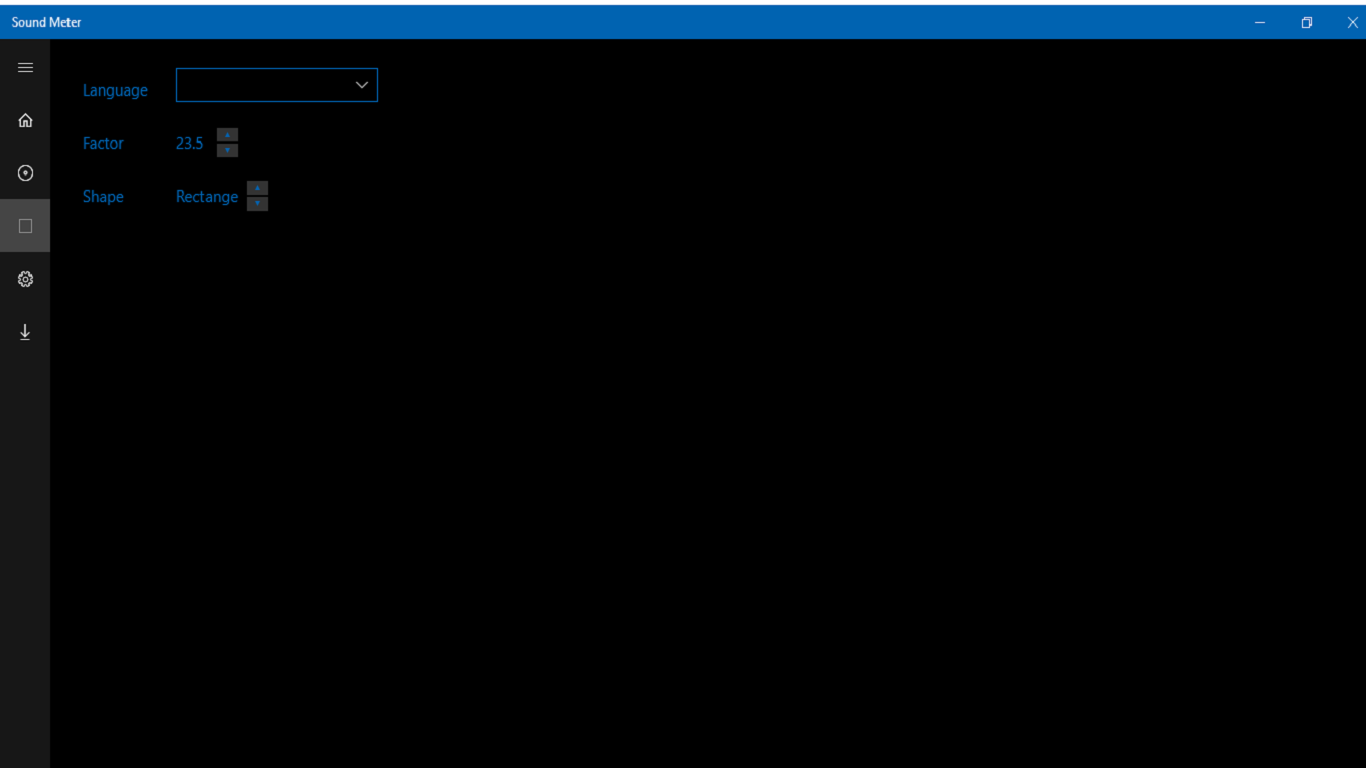Go to the Home page icon

[x=25, y=121]
